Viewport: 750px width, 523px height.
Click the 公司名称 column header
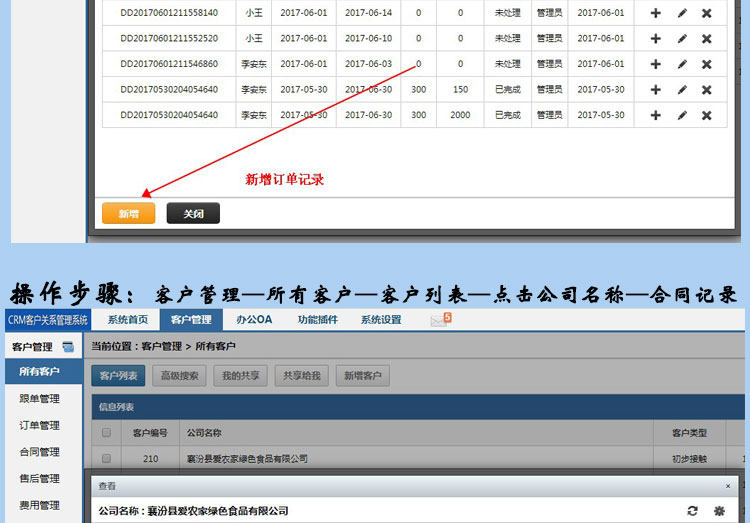click(204, 433)
